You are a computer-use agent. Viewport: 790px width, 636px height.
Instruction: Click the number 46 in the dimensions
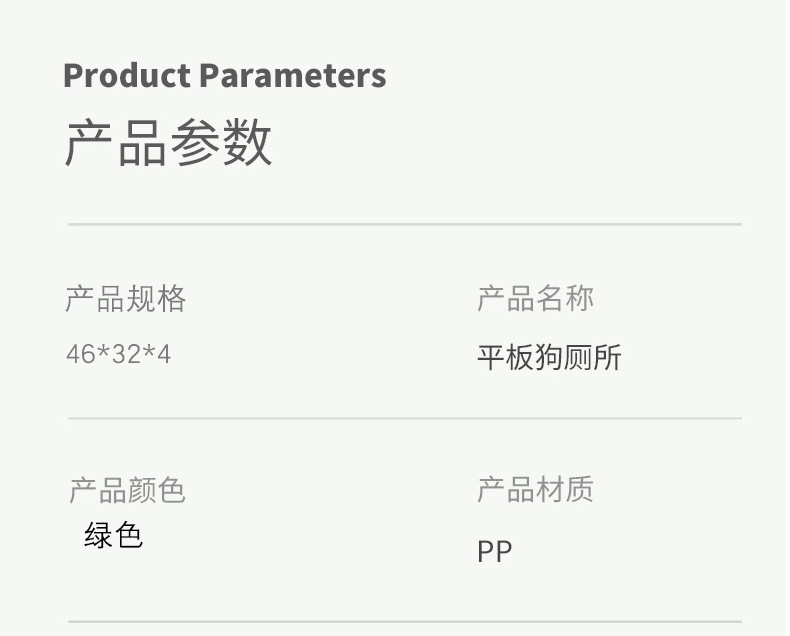(80, 354)
